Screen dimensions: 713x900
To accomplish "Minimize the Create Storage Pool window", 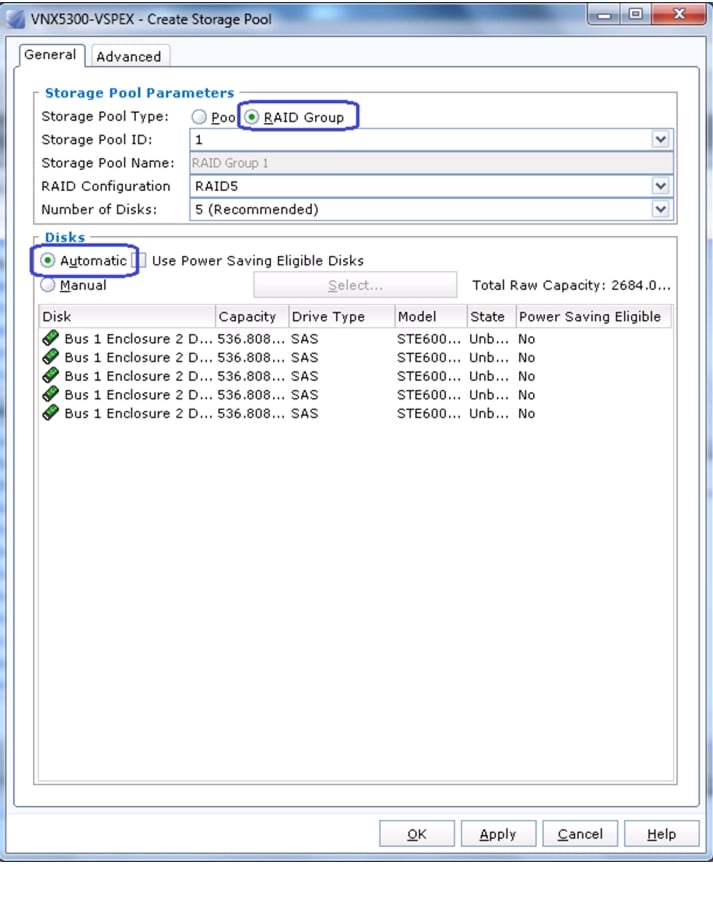I will [x=604, y=14].
